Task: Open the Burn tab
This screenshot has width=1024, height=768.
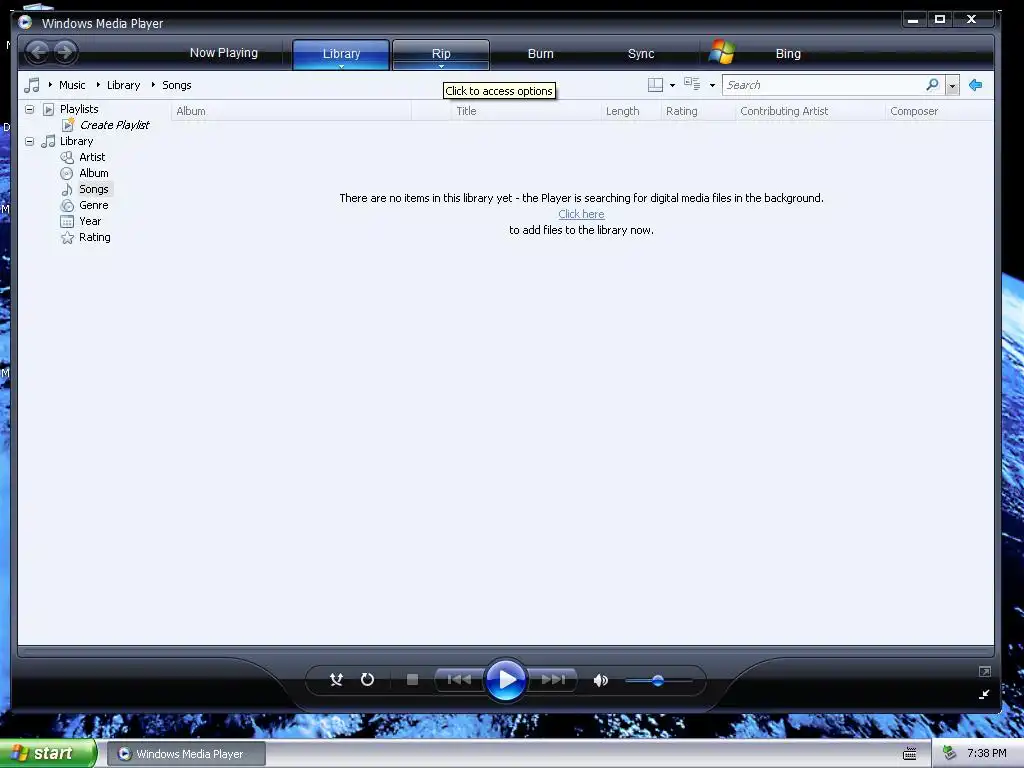Action: click(x=540, y=54)
